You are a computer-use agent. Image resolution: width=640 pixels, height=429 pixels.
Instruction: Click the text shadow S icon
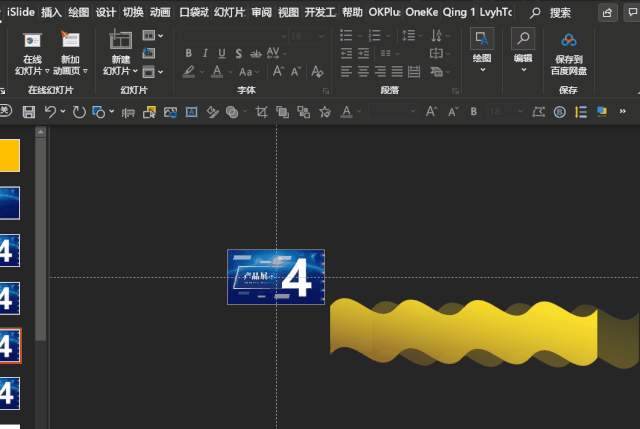[239, 53]
